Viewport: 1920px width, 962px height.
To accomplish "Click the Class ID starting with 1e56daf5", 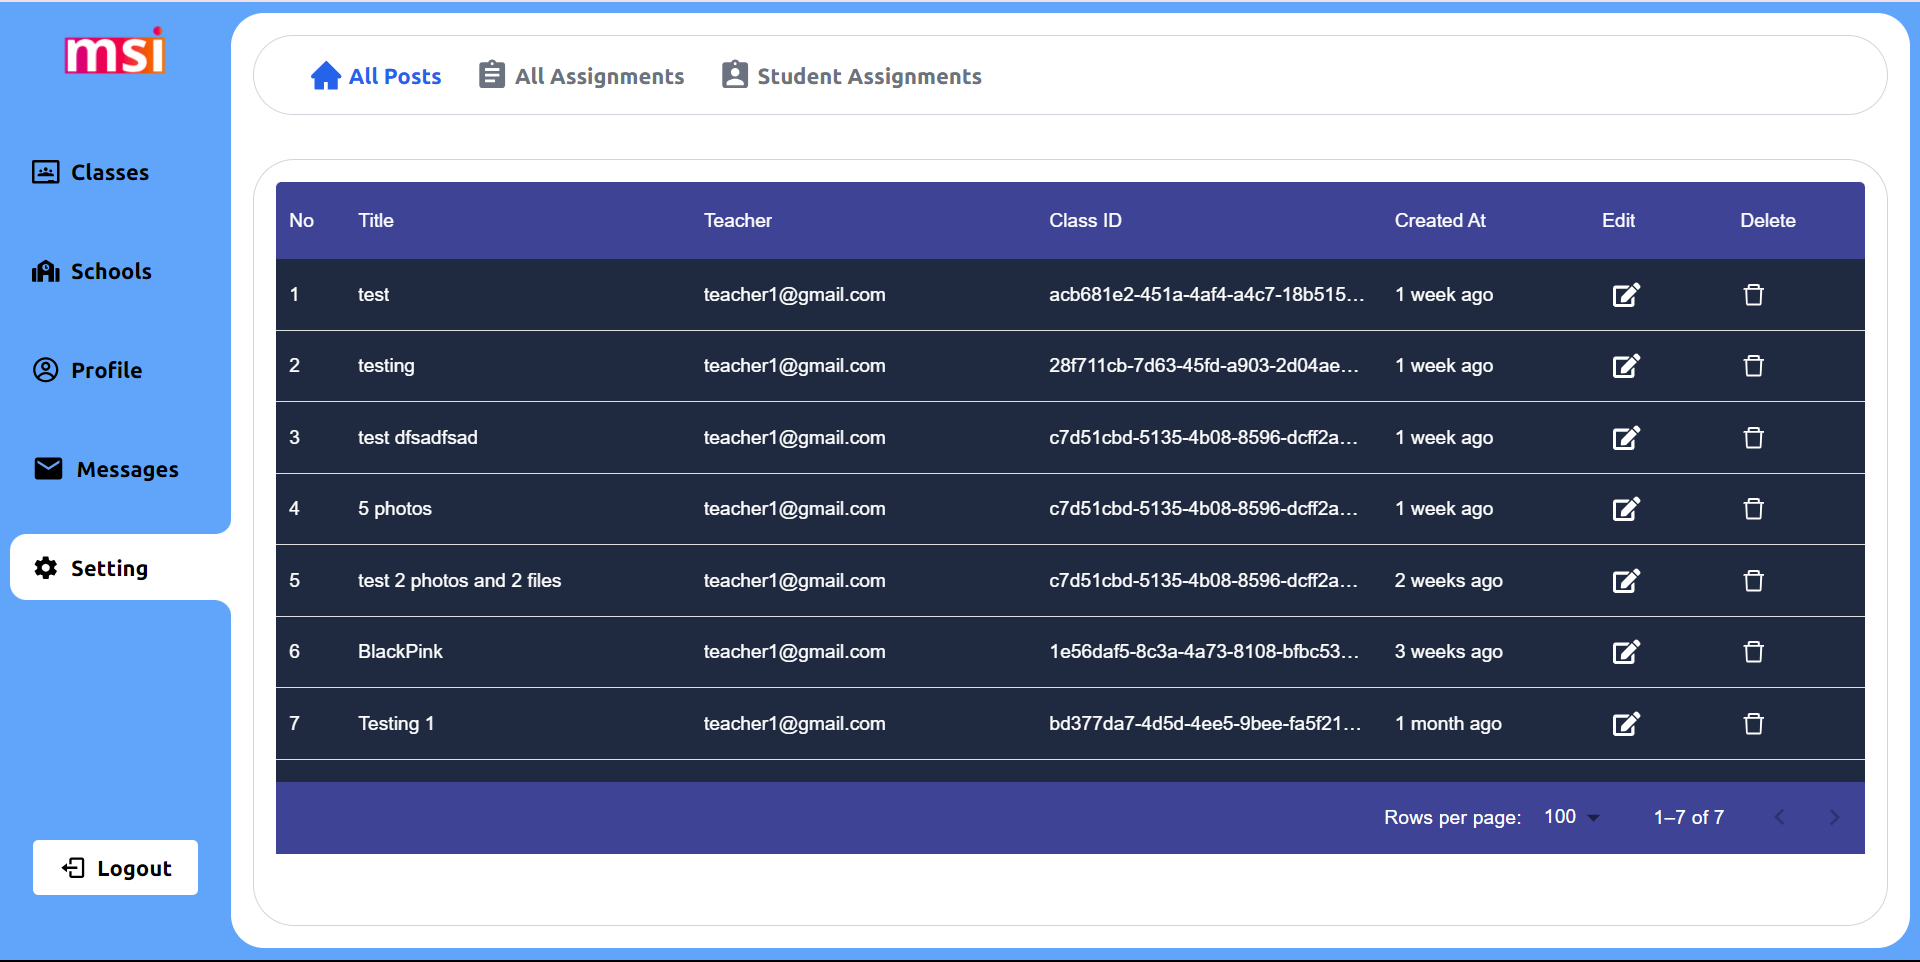I will tap(1204, 652).
